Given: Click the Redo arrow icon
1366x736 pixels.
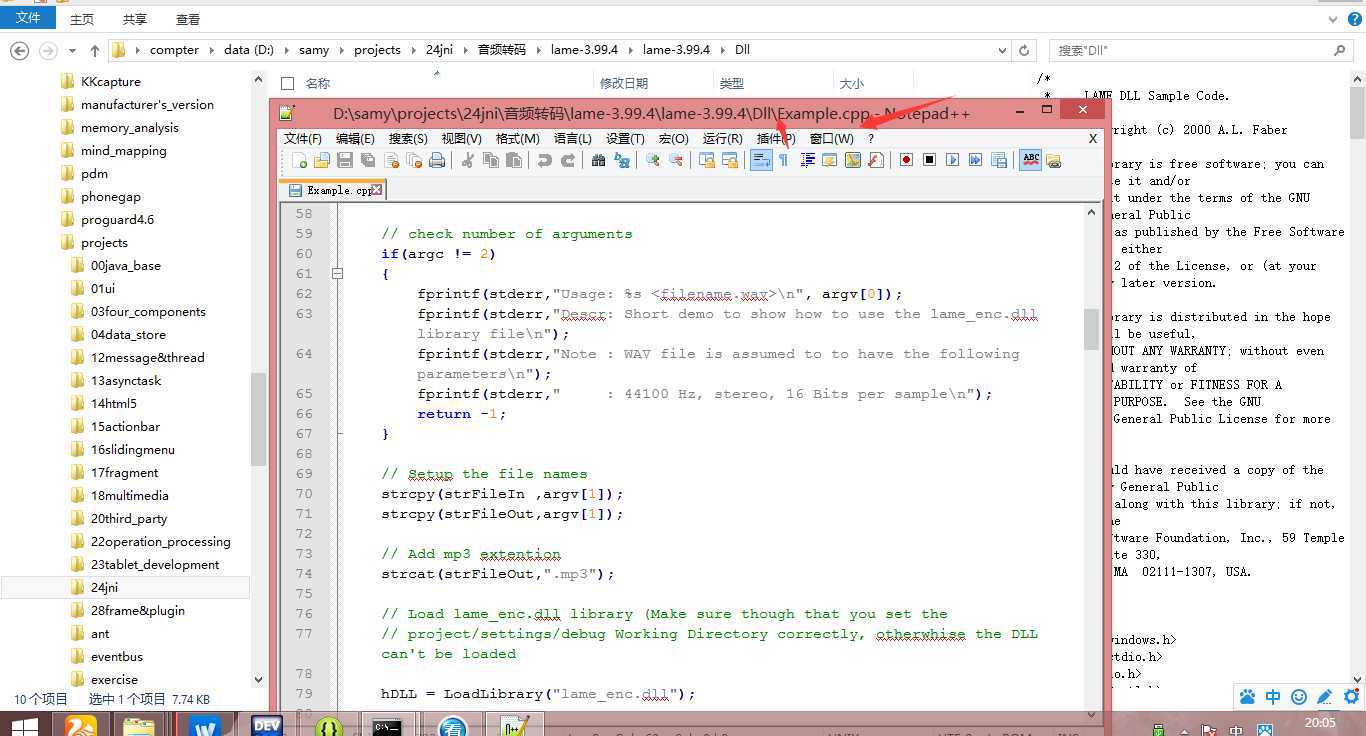Looking at the screenshot, I should 567,160.
